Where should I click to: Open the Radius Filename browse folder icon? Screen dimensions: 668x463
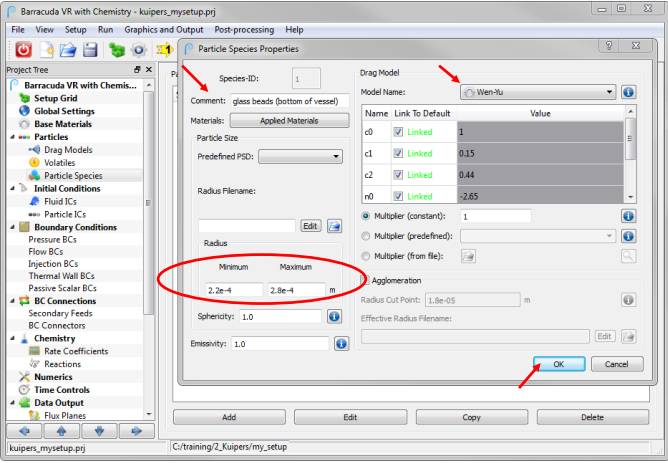[334, 226]
